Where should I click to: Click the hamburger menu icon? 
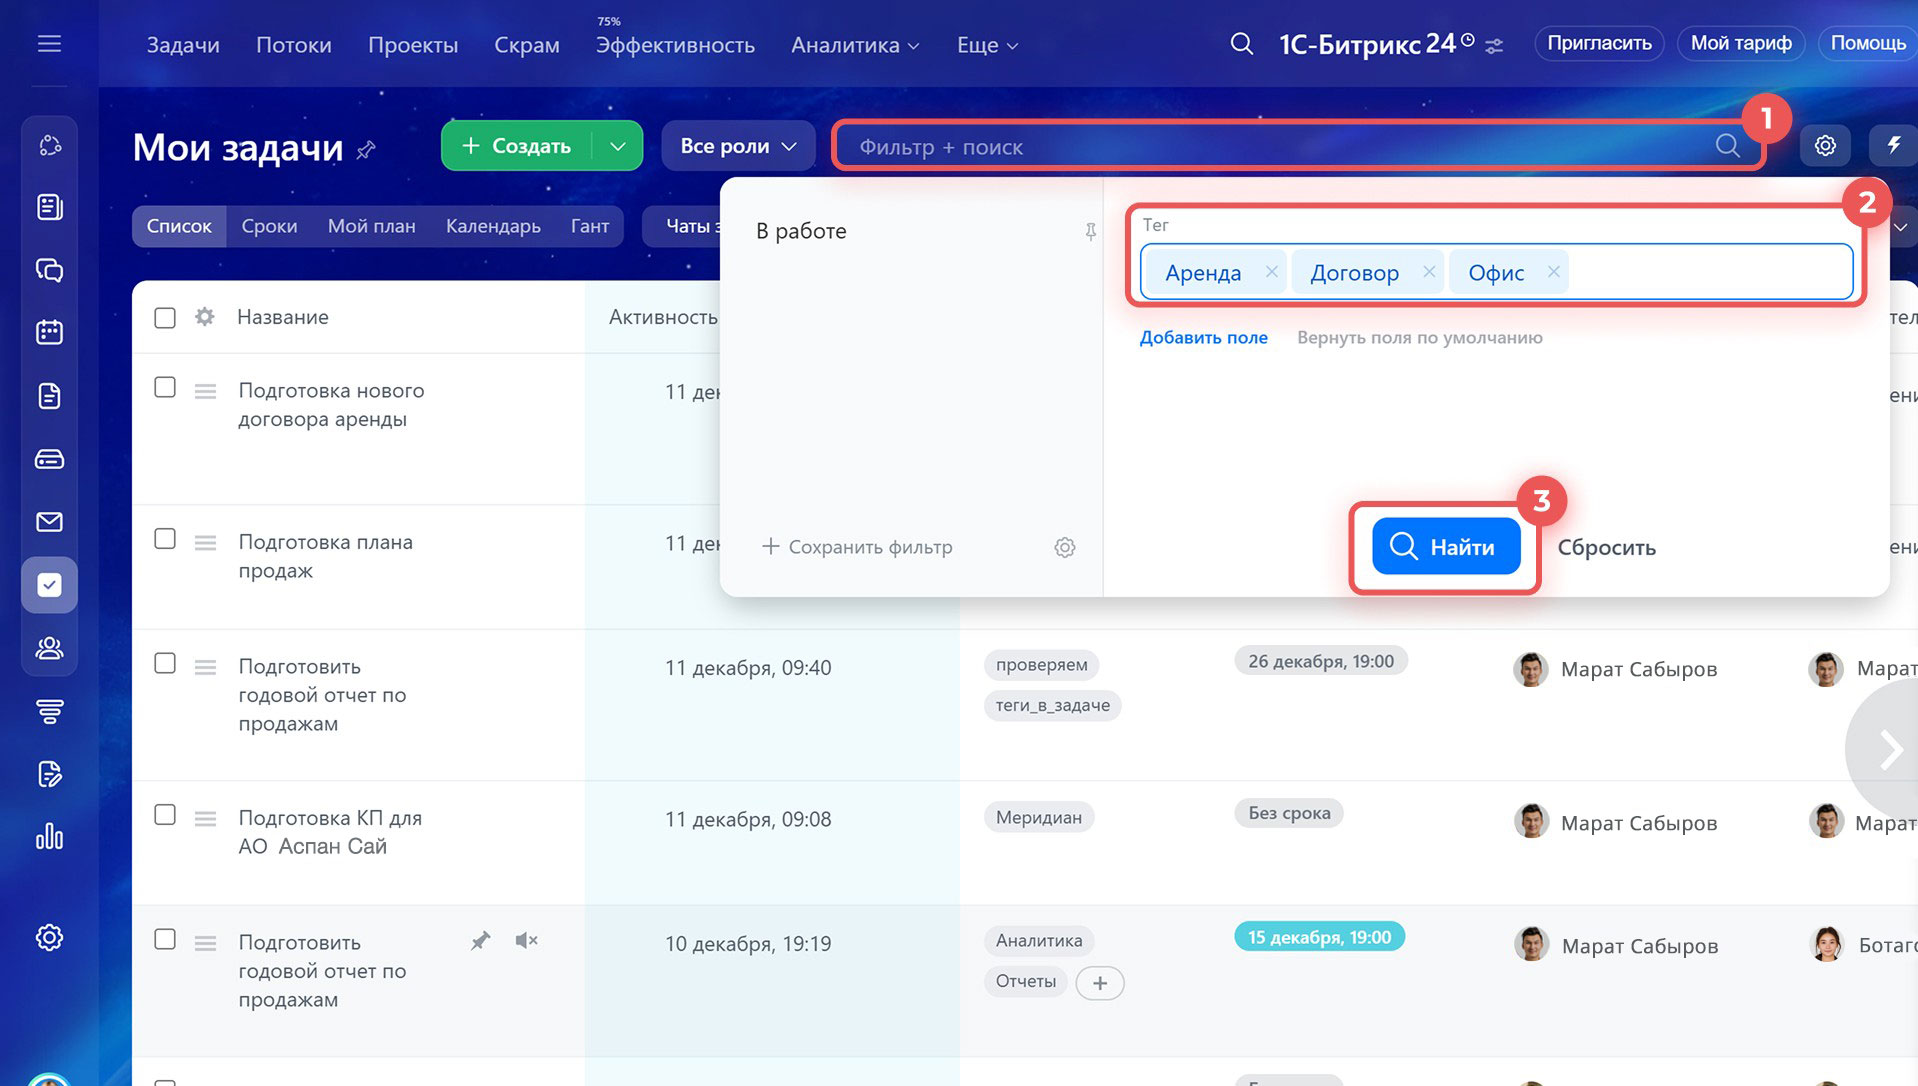point(49,44)
